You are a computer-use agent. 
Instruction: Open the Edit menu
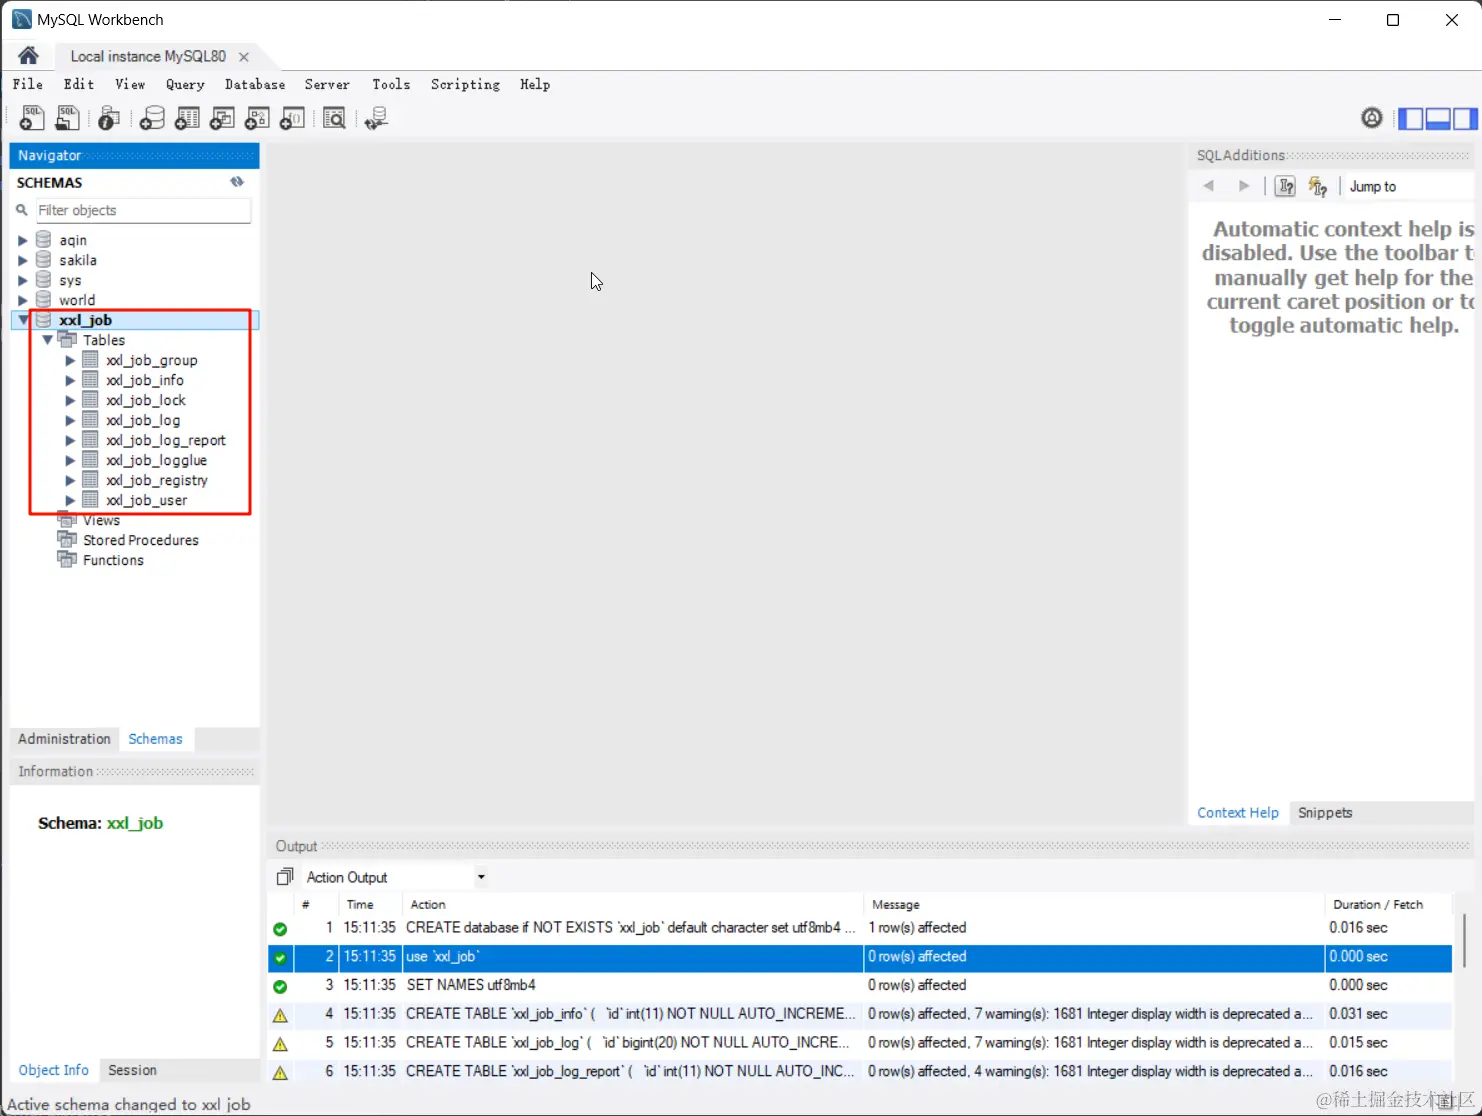pyautogui.click(x=79, y=84)
